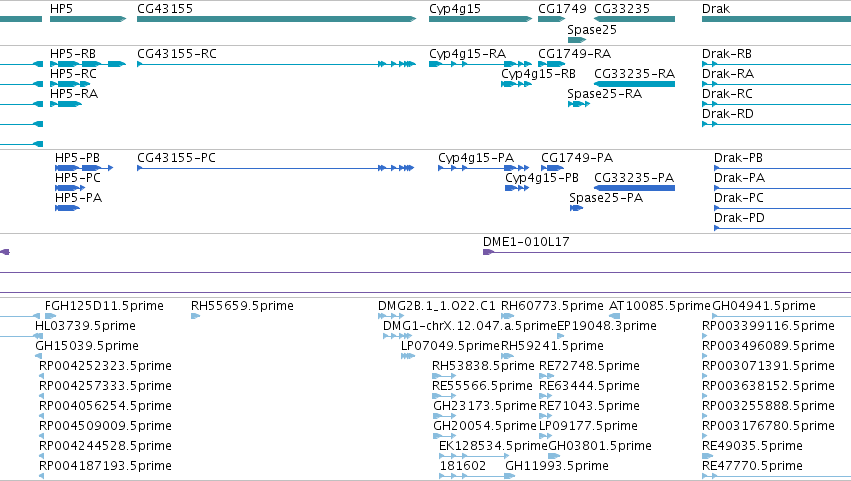Select protein Cyp4g15-PB label

click(x=542, y=178)
